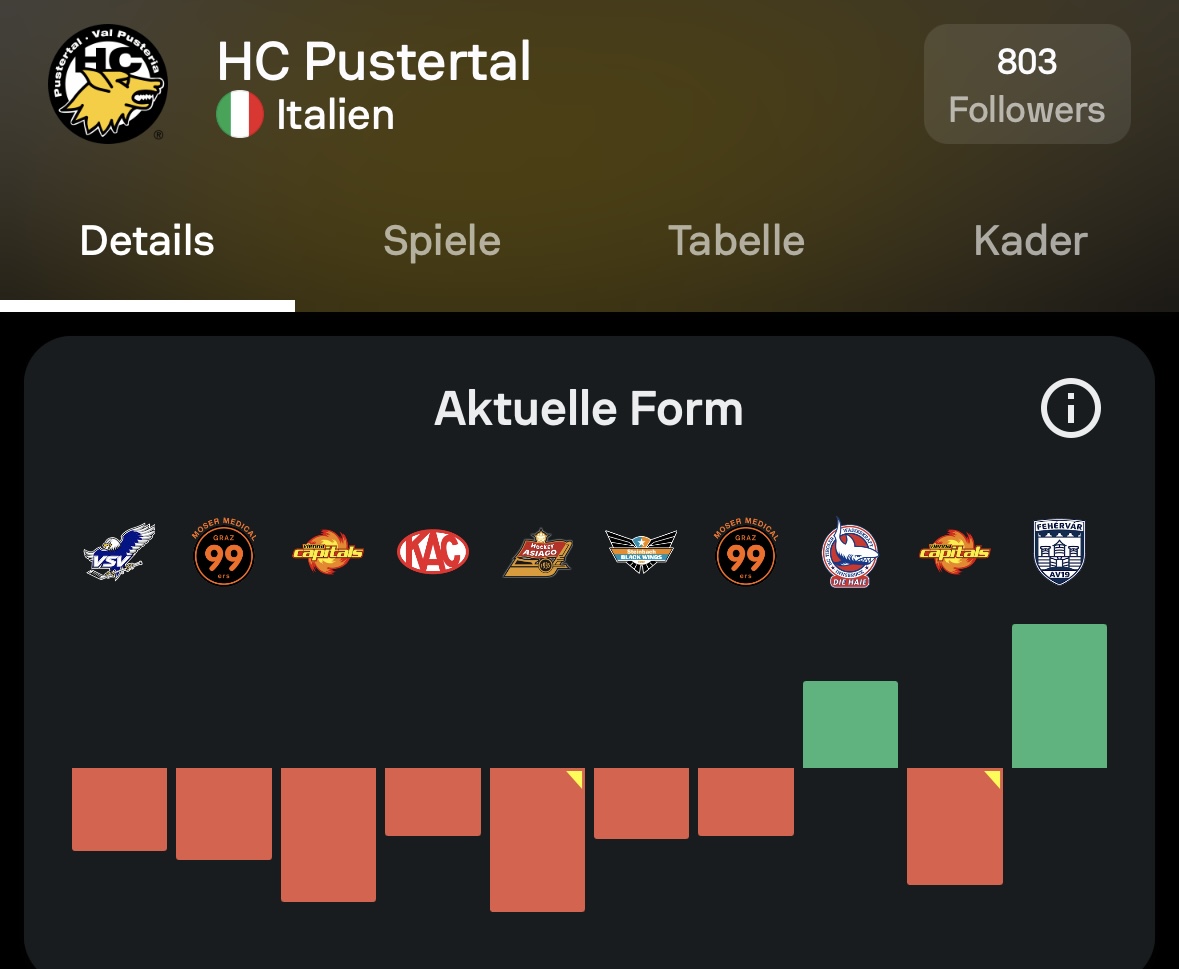Image resolution: width=1179 pixels, height=969 pixels.
Task: Click the green bar under Fehérvár logo
Action: 1059,696
